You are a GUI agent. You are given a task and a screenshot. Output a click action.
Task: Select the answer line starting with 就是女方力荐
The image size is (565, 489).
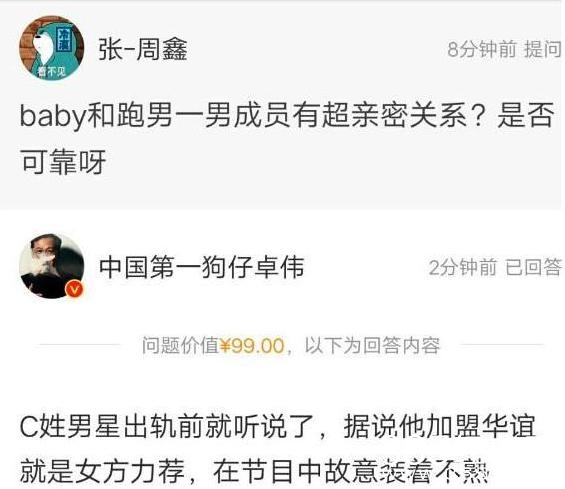pyautogui.click(x=254, y=471)
